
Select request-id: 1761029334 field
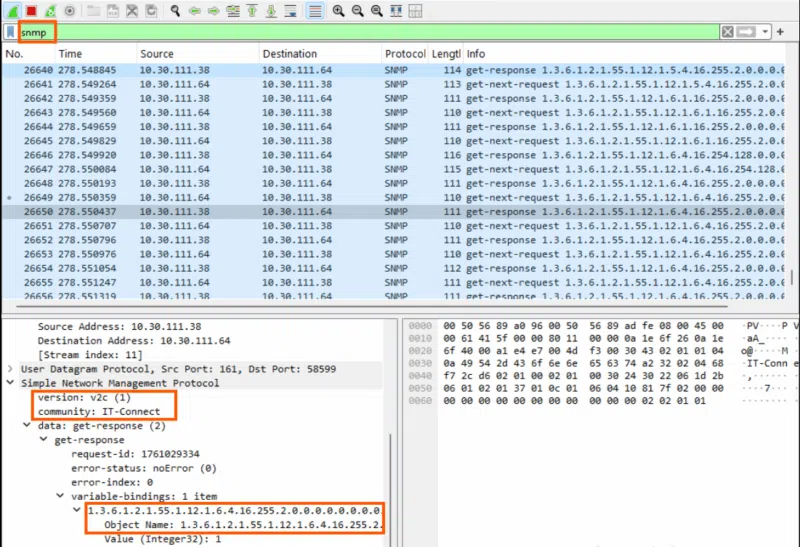coord(135,454)
